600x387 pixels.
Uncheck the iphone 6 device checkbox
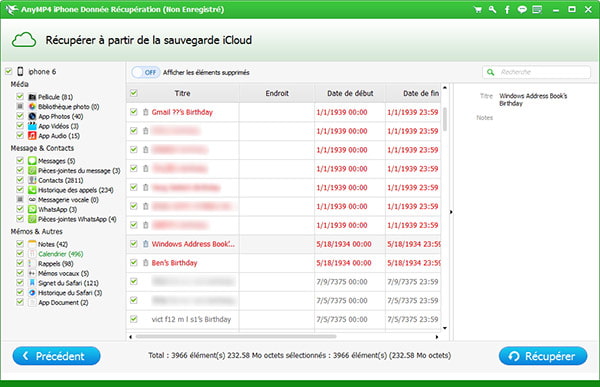[x=8, y=71]
